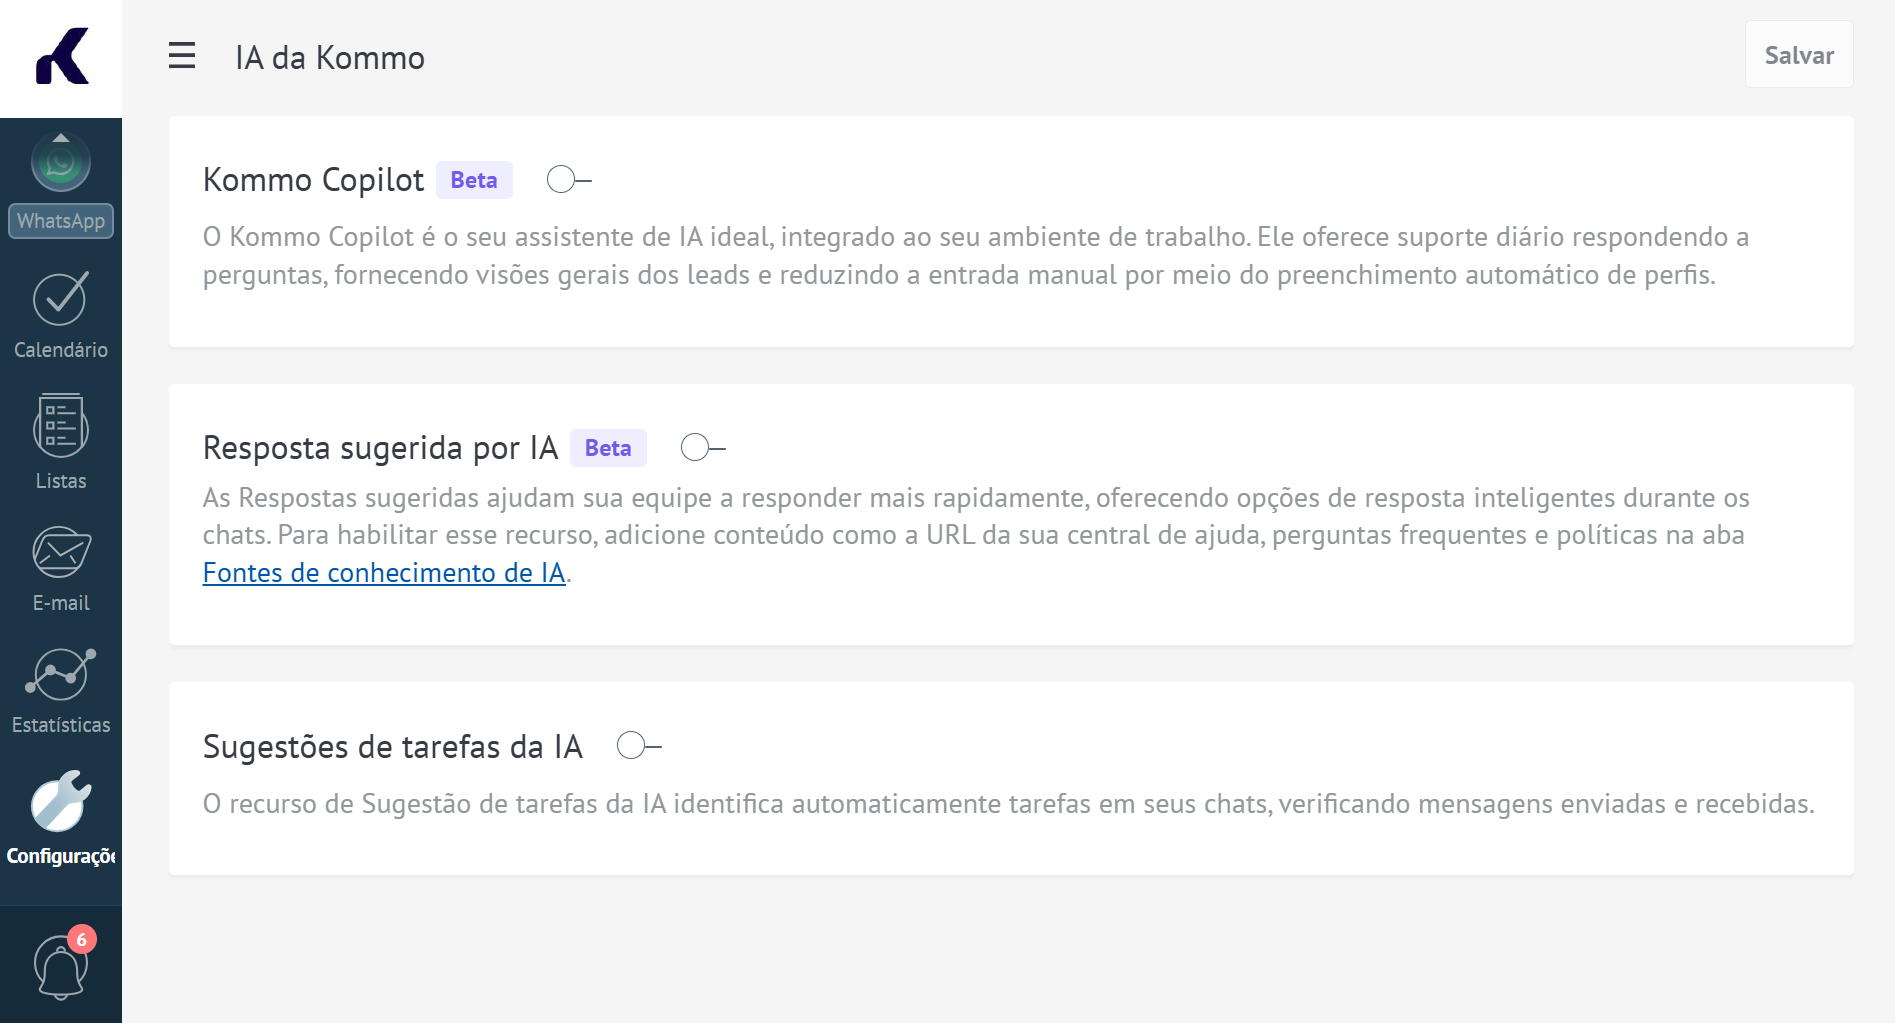Toggle the Kommo Copilot switch
Viewport: 1895px width, 1023px height.
click(x=569, y=180)
